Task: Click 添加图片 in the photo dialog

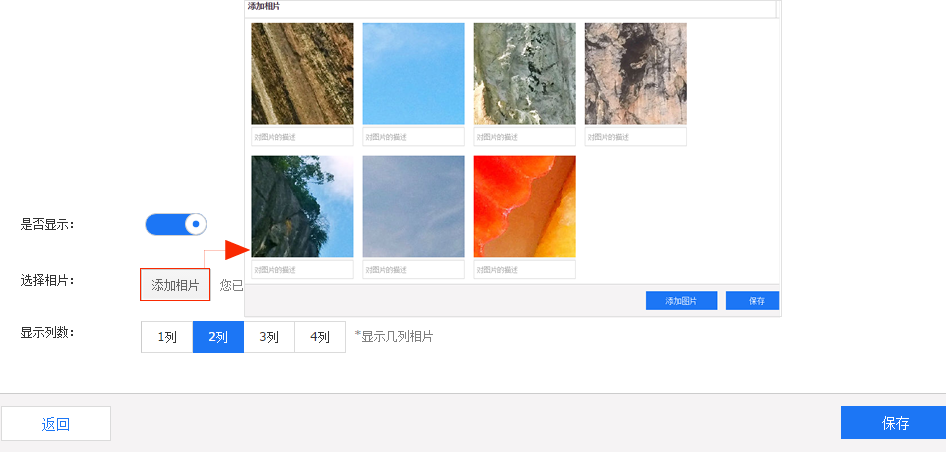Action: [681, 301]
